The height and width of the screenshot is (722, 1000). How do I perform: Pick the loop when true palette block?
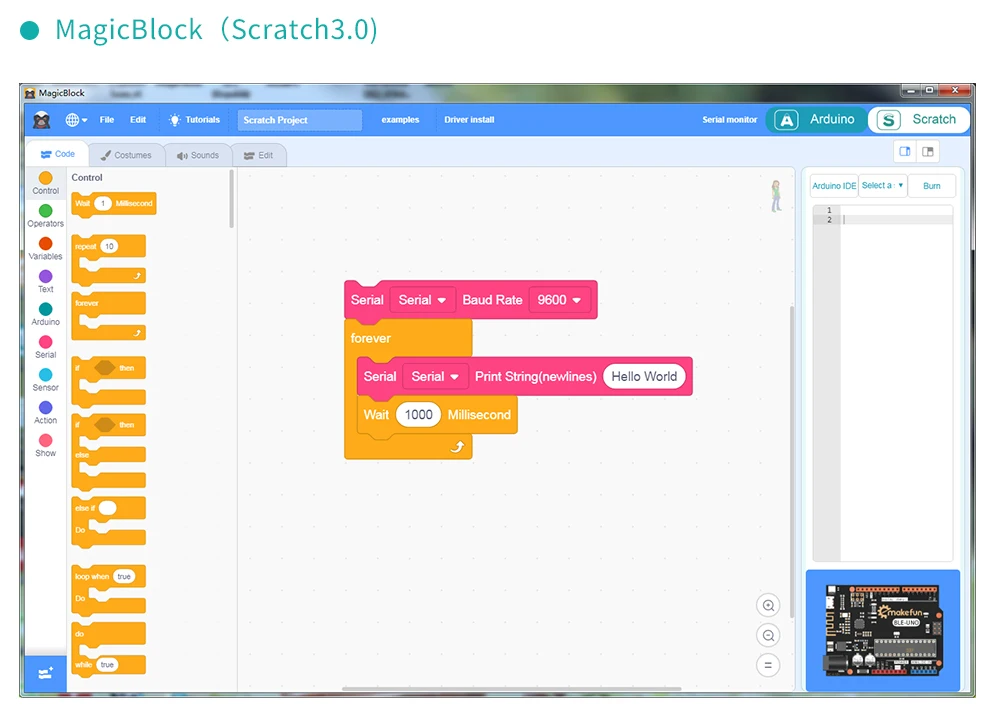(x=108, y=590)
